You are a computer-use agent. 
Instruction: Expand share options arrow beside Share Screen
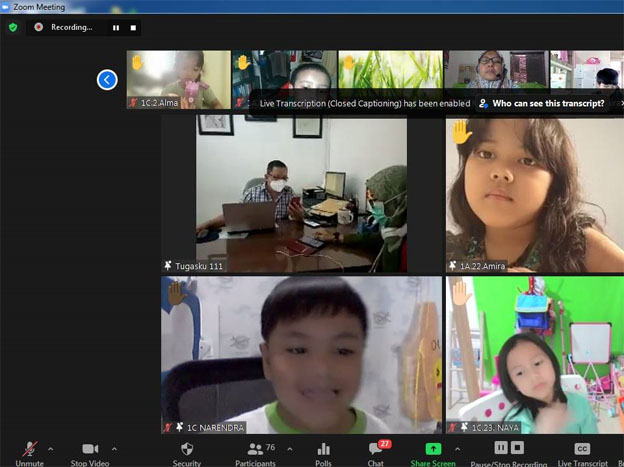pyautogui.click(x=458, y=448)
